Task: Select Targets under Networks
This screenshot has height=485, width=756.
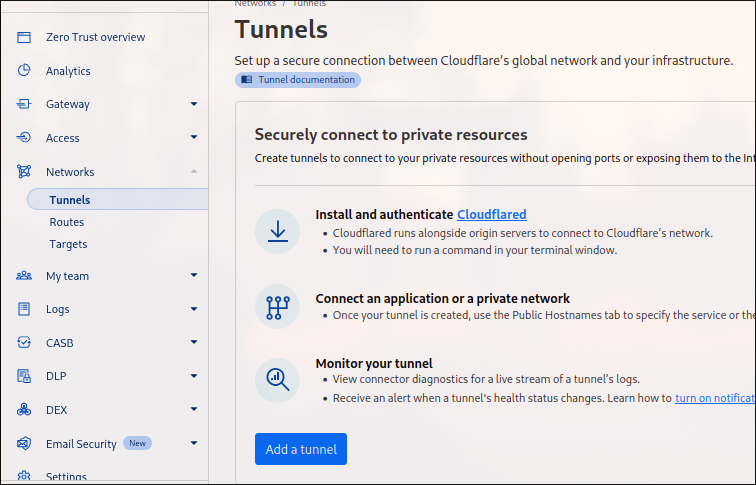Action: pyautogui.click(x=68, y=244)
